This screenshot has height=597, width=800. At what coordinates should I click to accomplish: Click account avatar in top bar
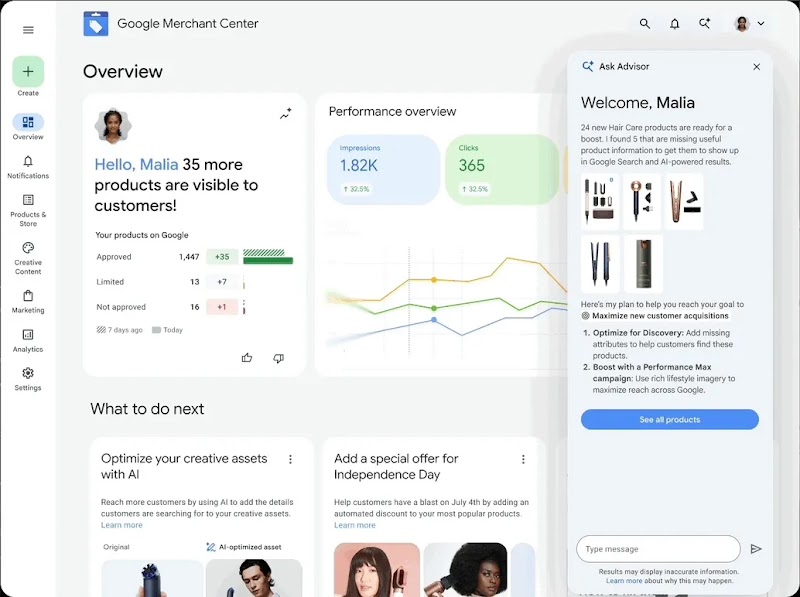(742, 23)
